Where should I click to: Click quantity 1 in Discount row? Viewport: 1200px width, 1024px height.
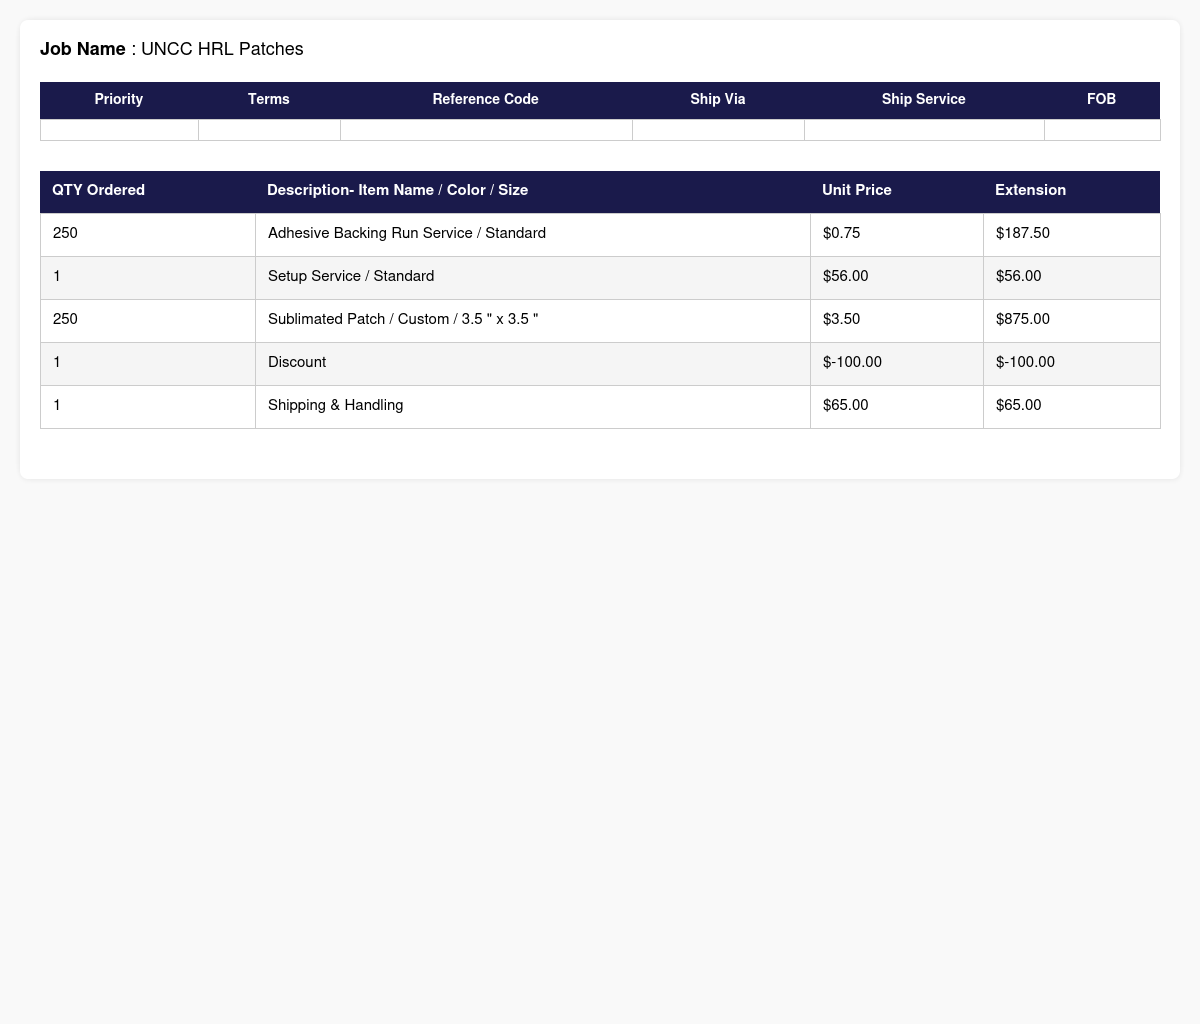pyautogui.click(x=57, y=362)
